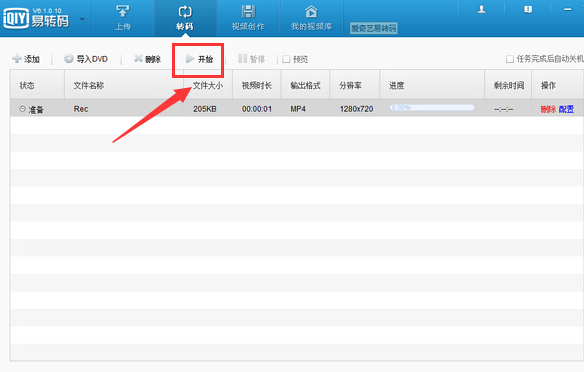Click the 输出格式 column header

[x=305, y=85]
